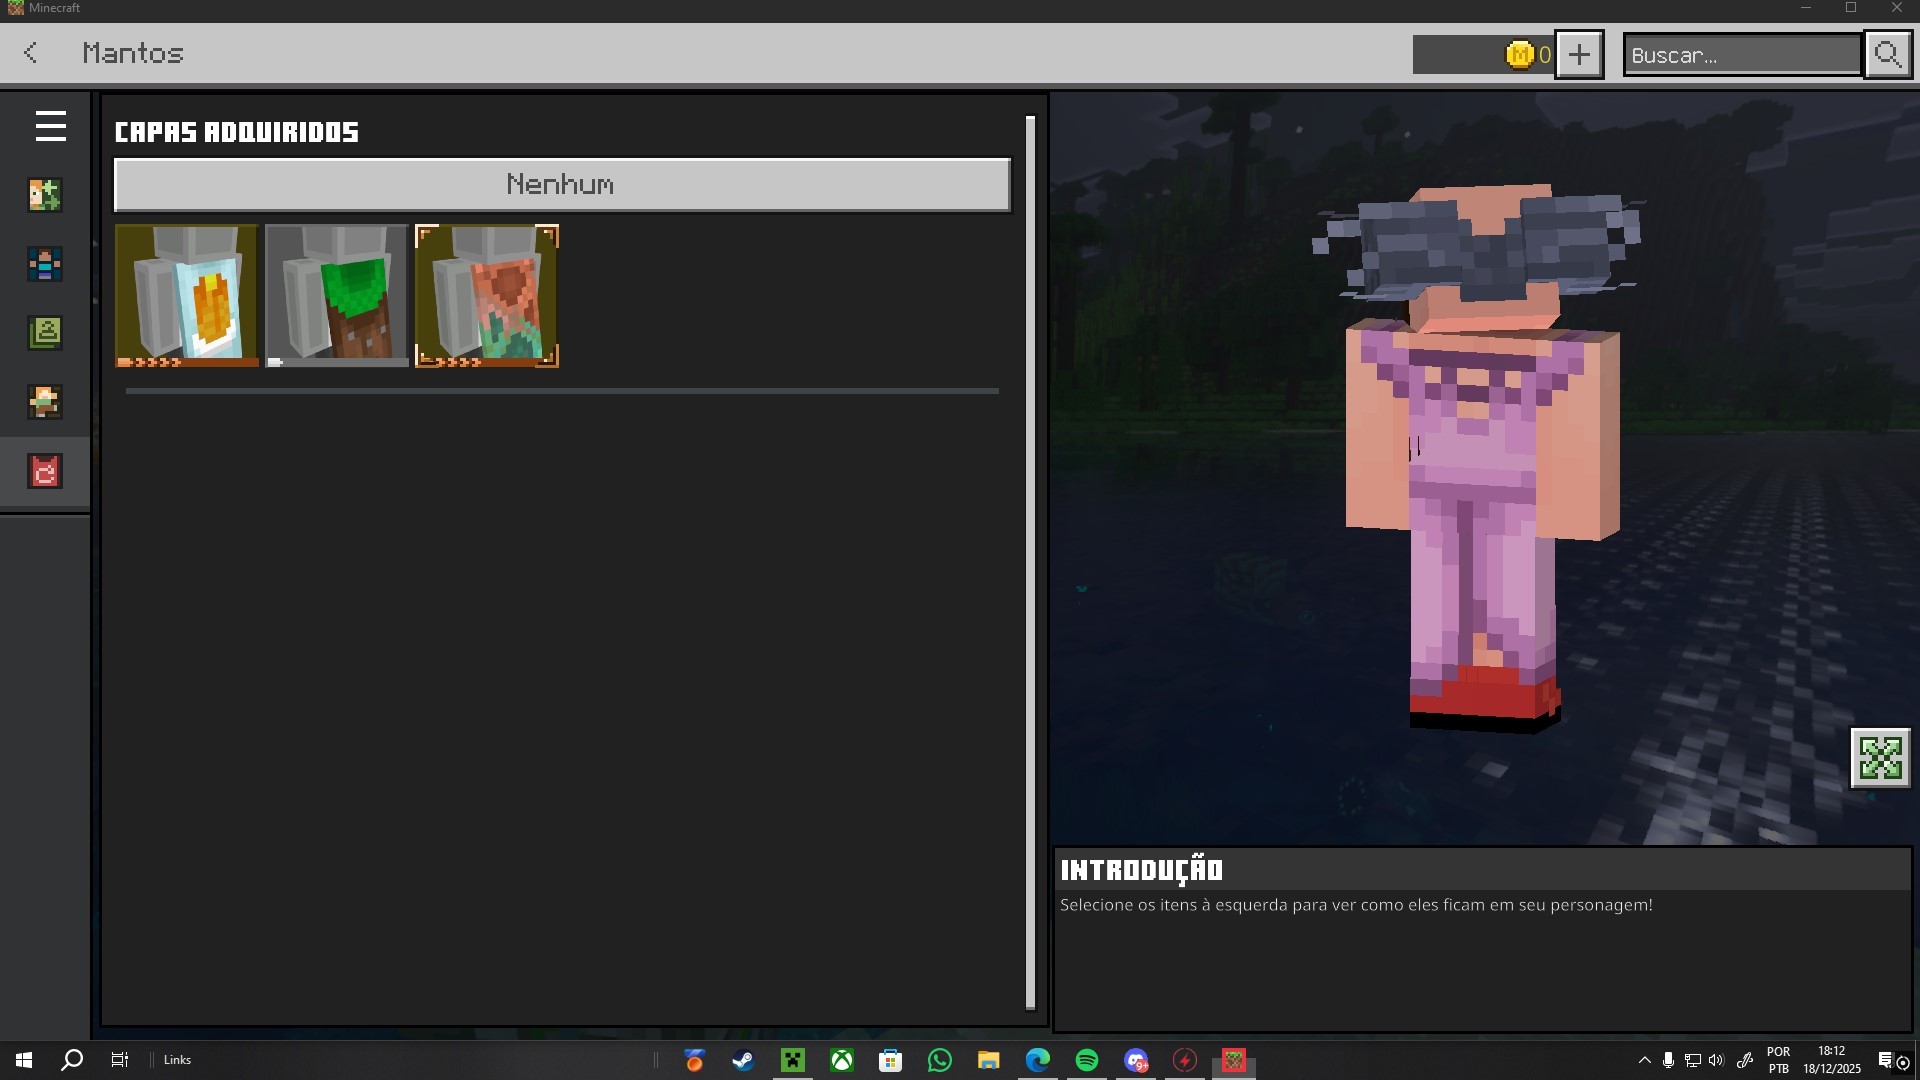Image resolution: width=1920 pixels, height=1080 pixels.
Task: Open the Minecraft Creeper launcher taskbar icon
Action: click(793, 1060)
